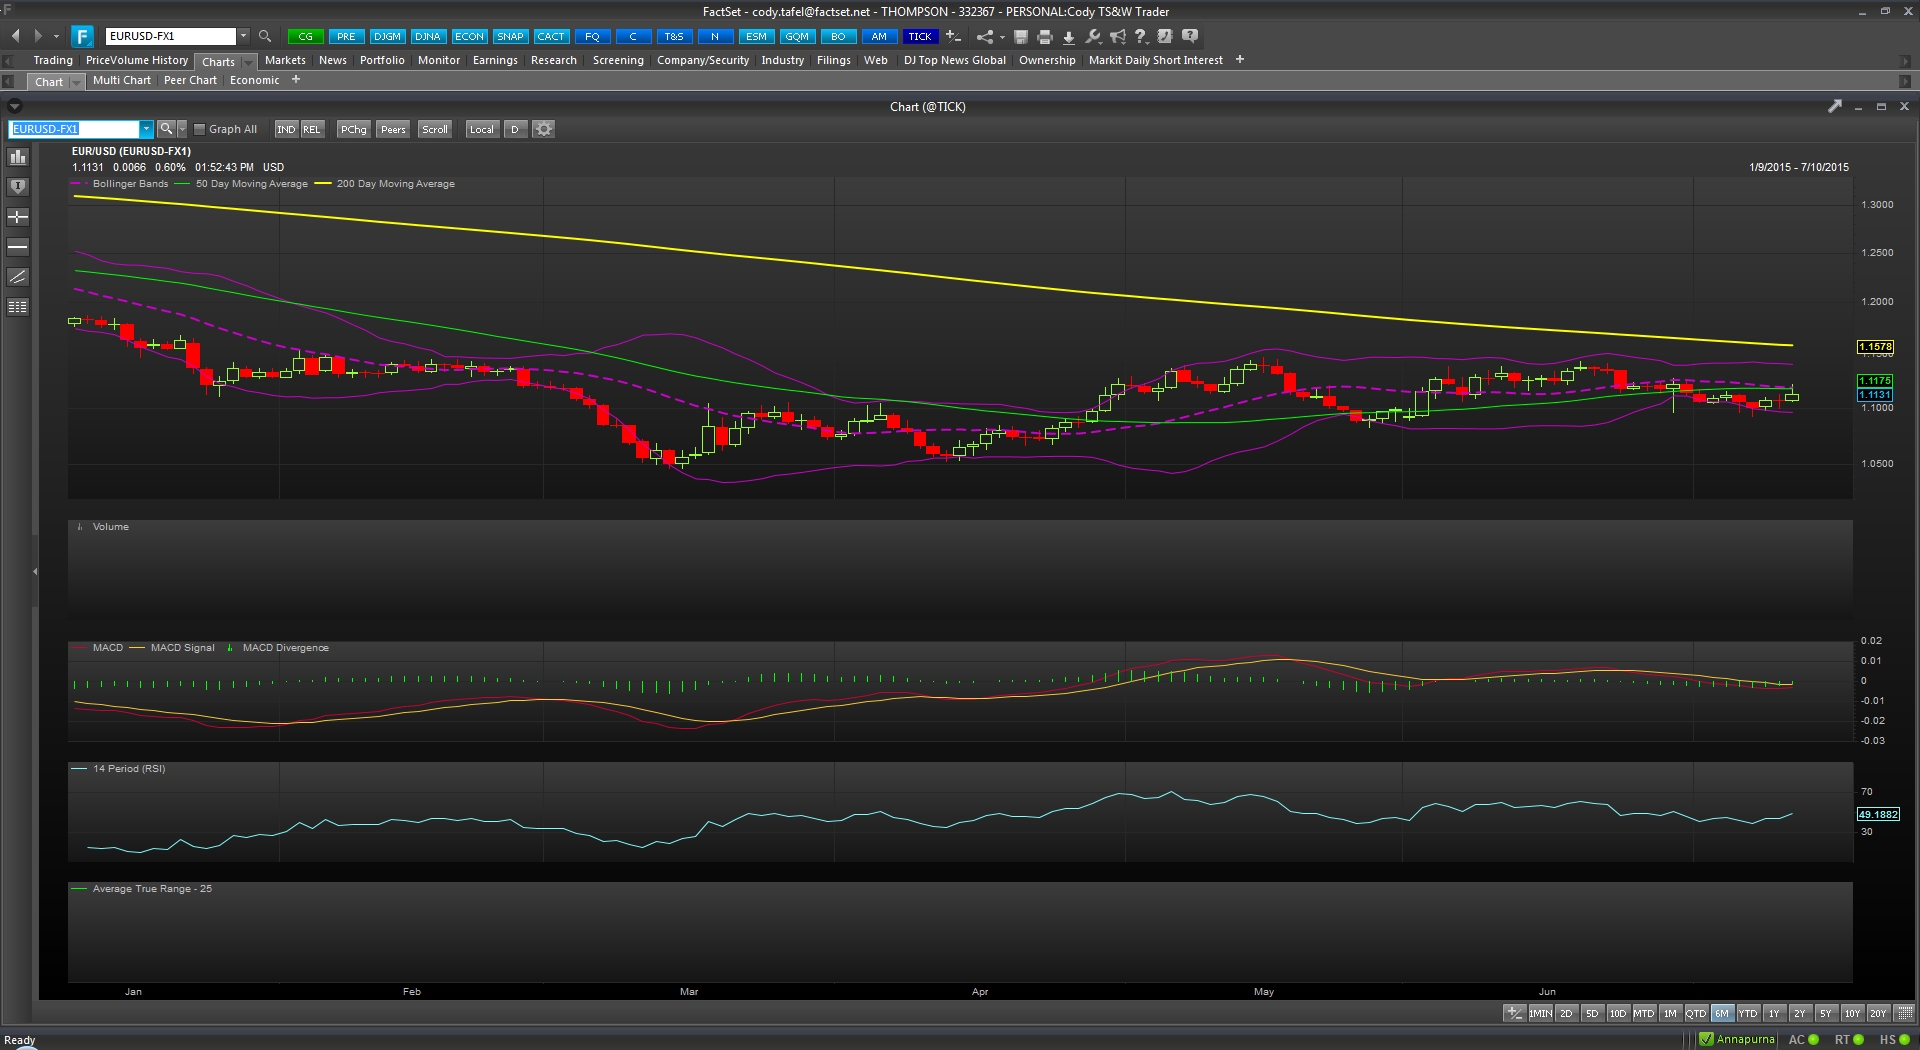Click the chart symbol input field EURUSD-FX1
Image resolution: width=1920 pixels, height=1050 pixels.
coord(74,129)
